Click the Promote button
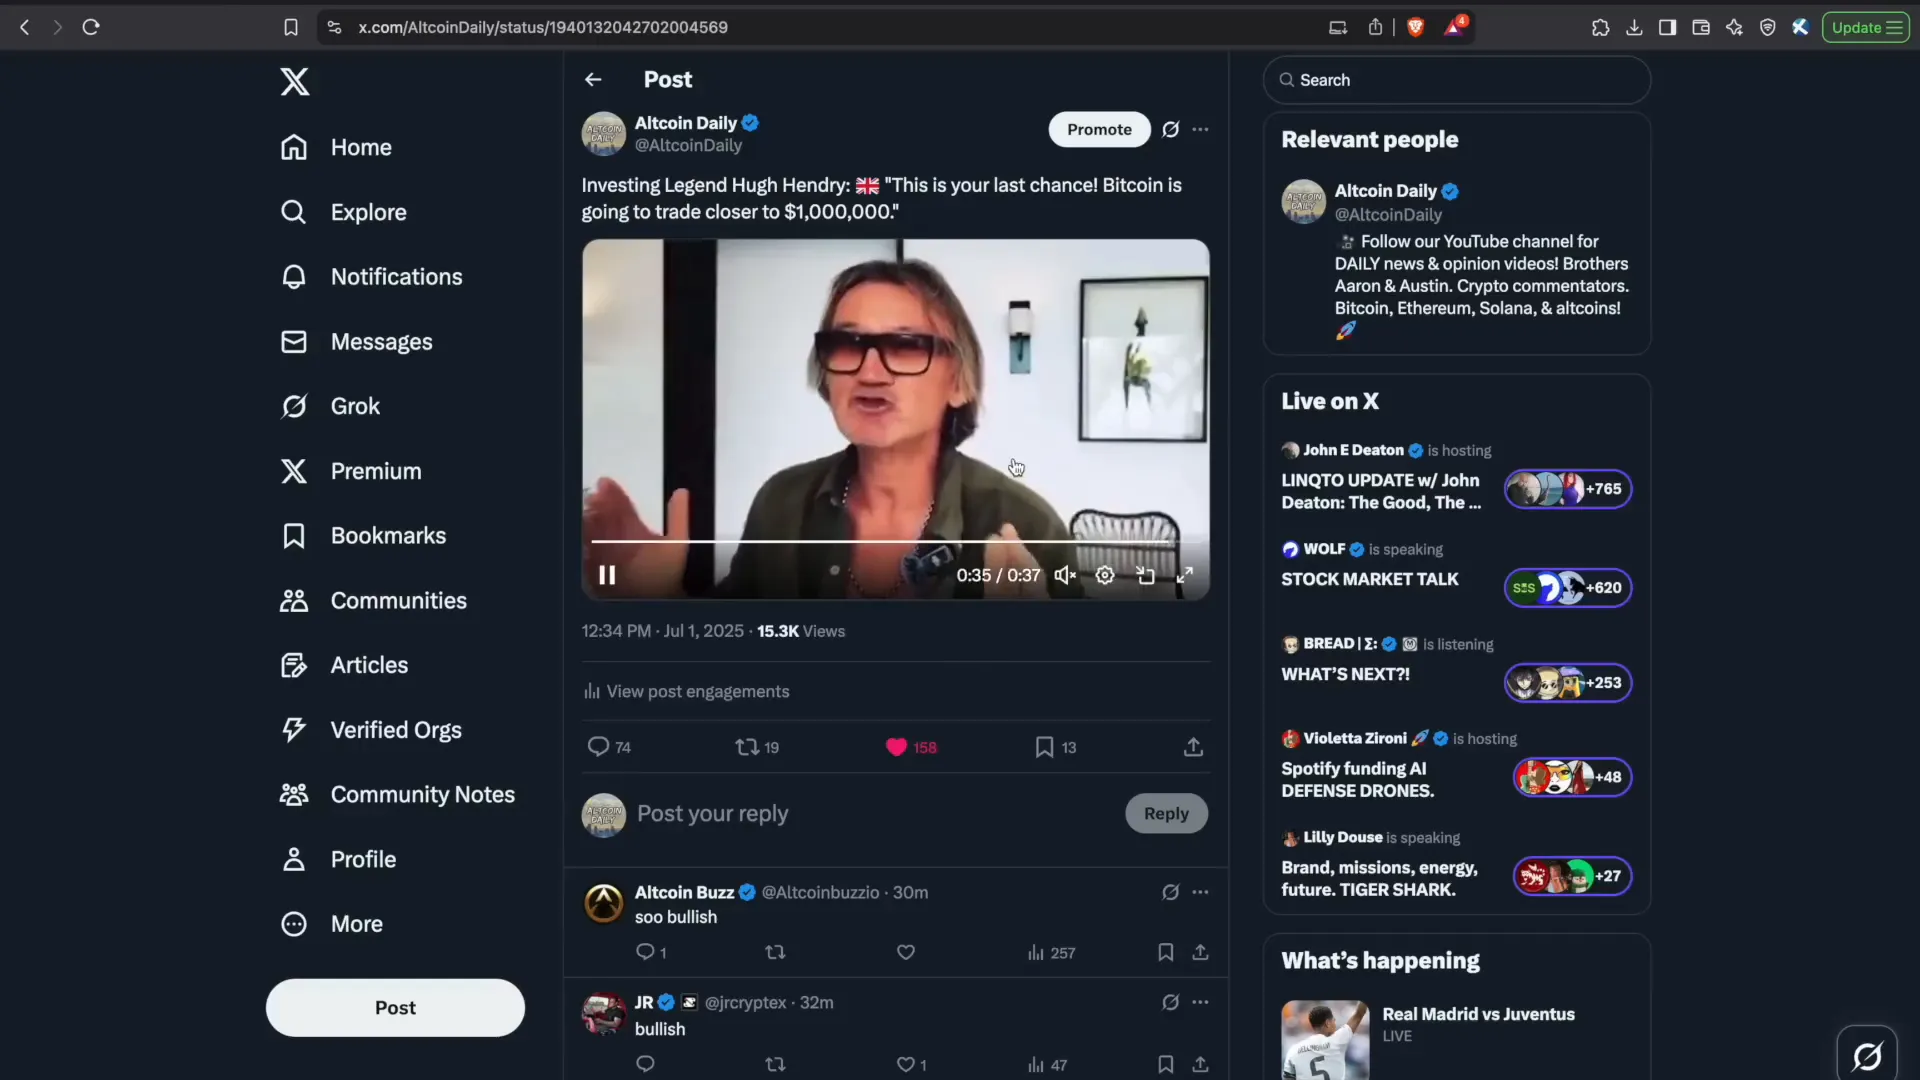The height and width of the screenshot is (1080, 1920). pyautogui.click(x=1099, y=129)
